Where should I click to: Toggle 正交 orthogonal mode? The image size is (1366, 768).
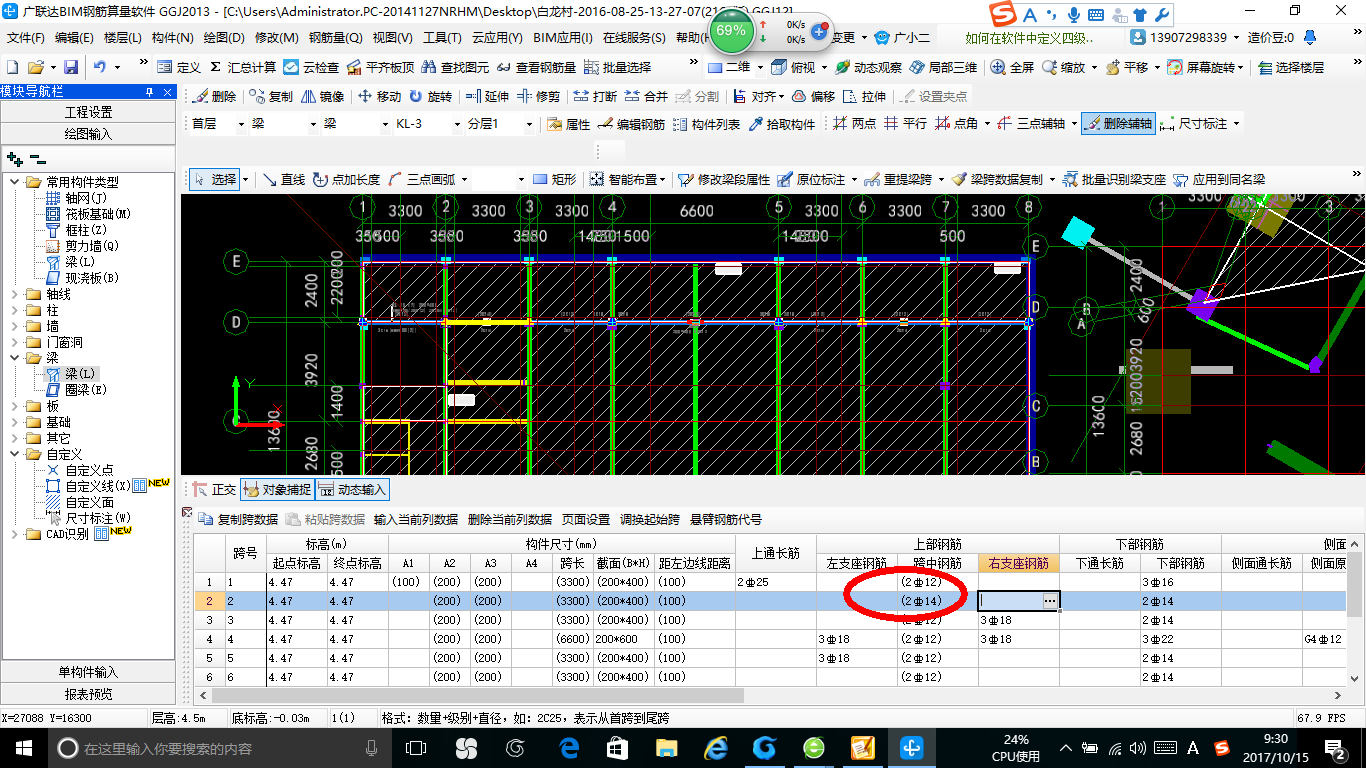click(214, 490)
